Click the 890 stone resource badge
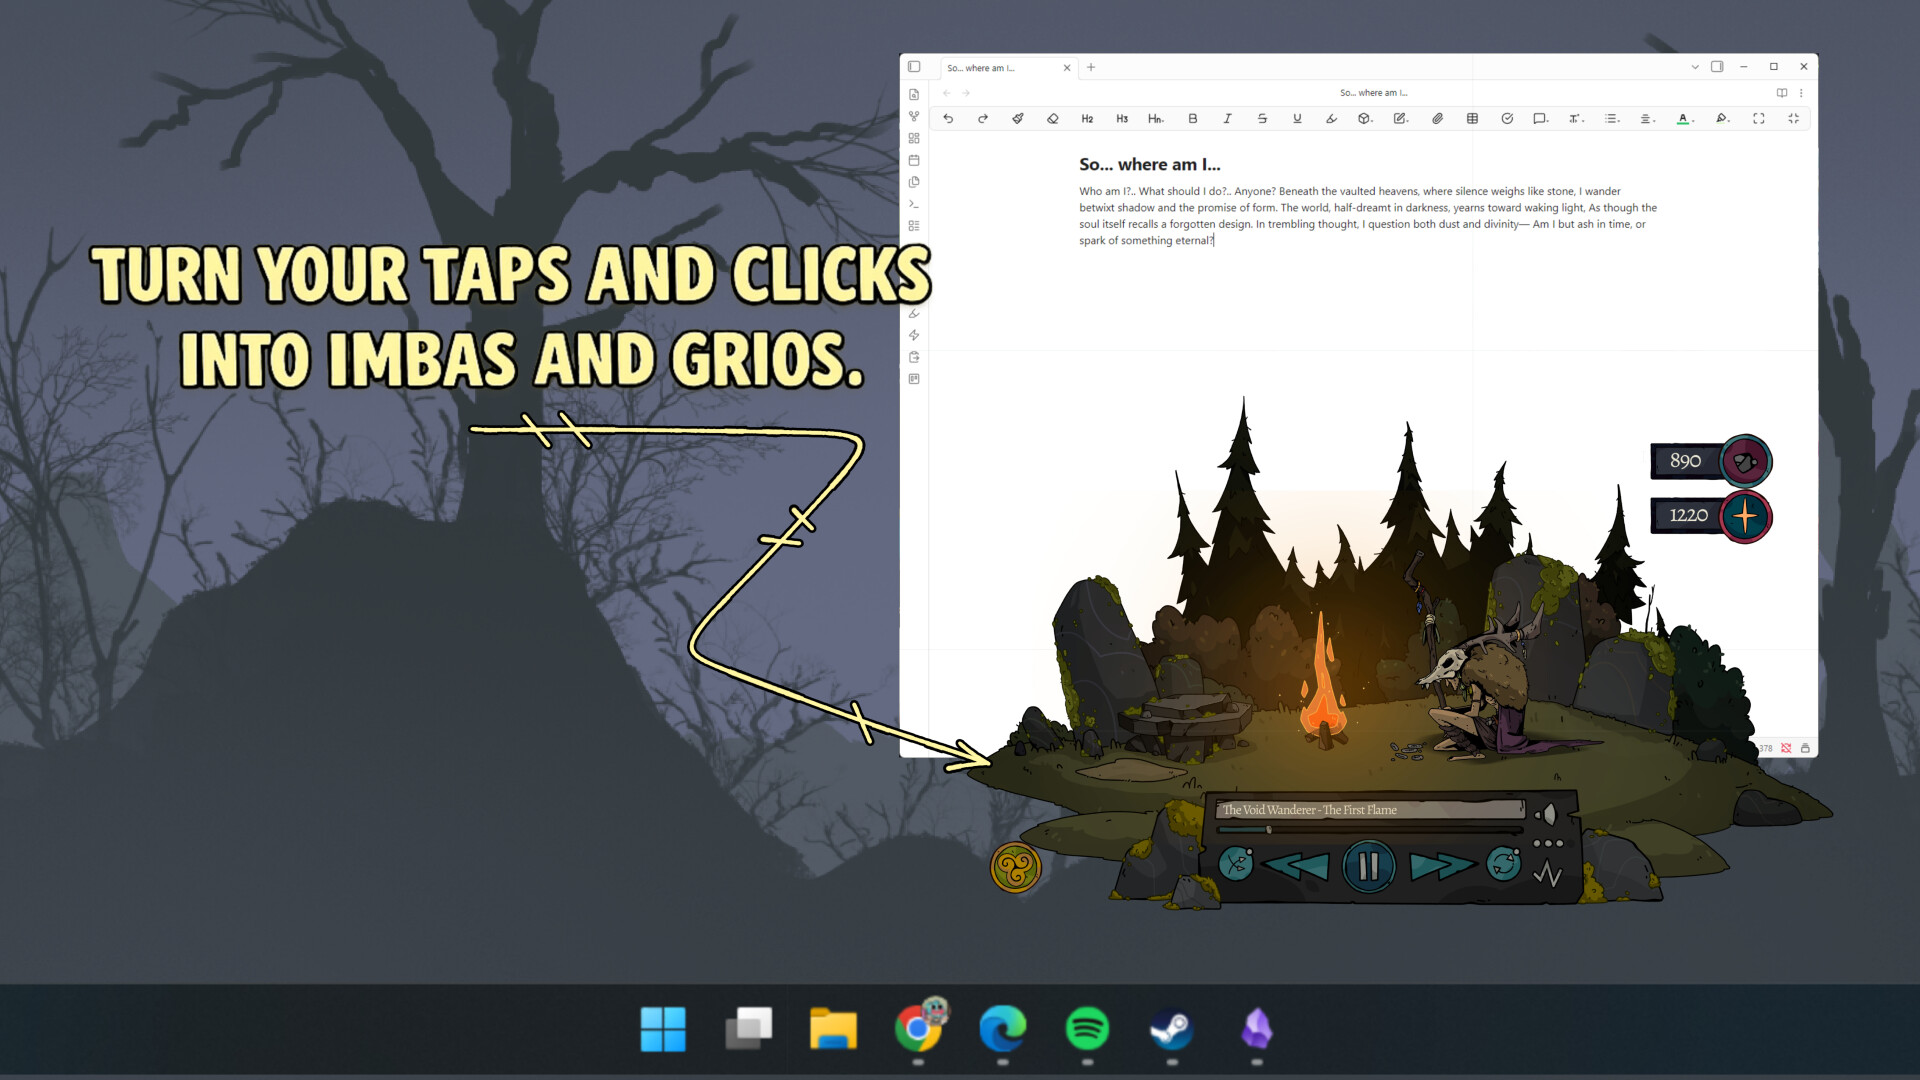This screenshot has height=1080, width=1920. click(1710, 461)
